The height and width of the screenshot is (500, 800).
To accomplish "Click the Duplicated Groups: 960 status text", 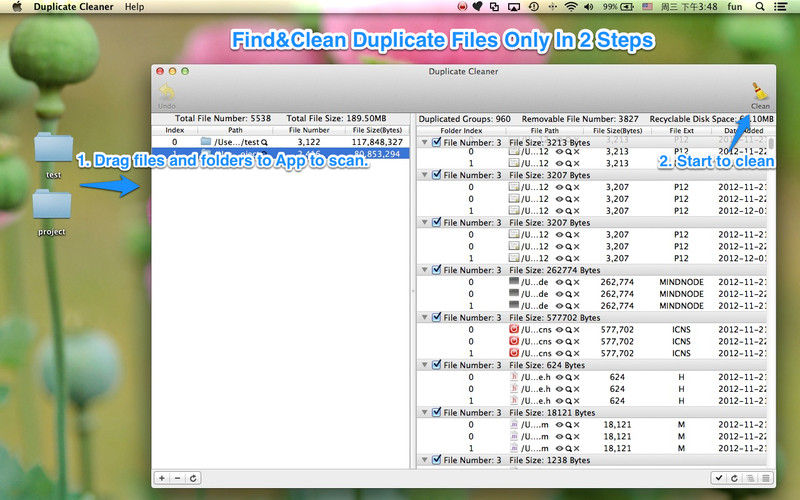I will click(464, 119).
